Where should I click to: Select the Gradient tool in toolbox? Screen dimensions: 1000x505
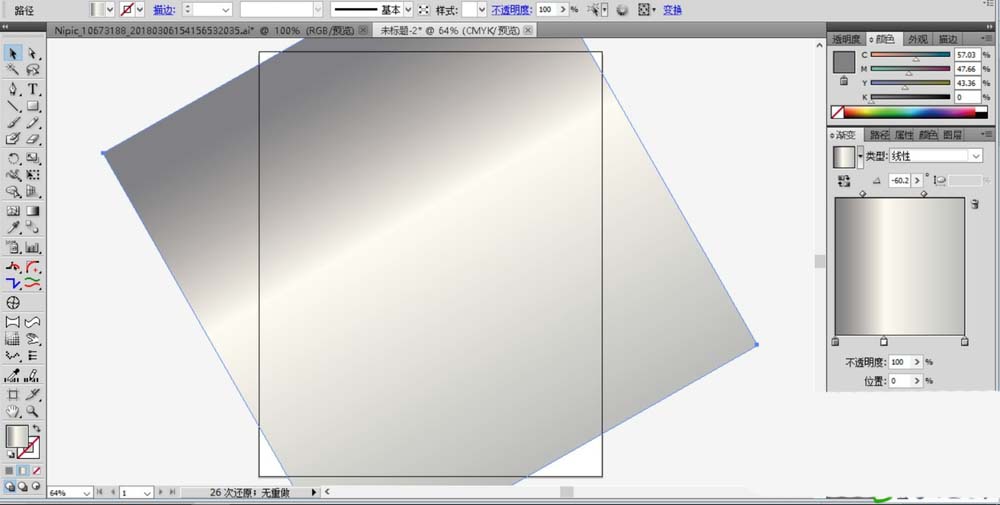click(33, 211)
